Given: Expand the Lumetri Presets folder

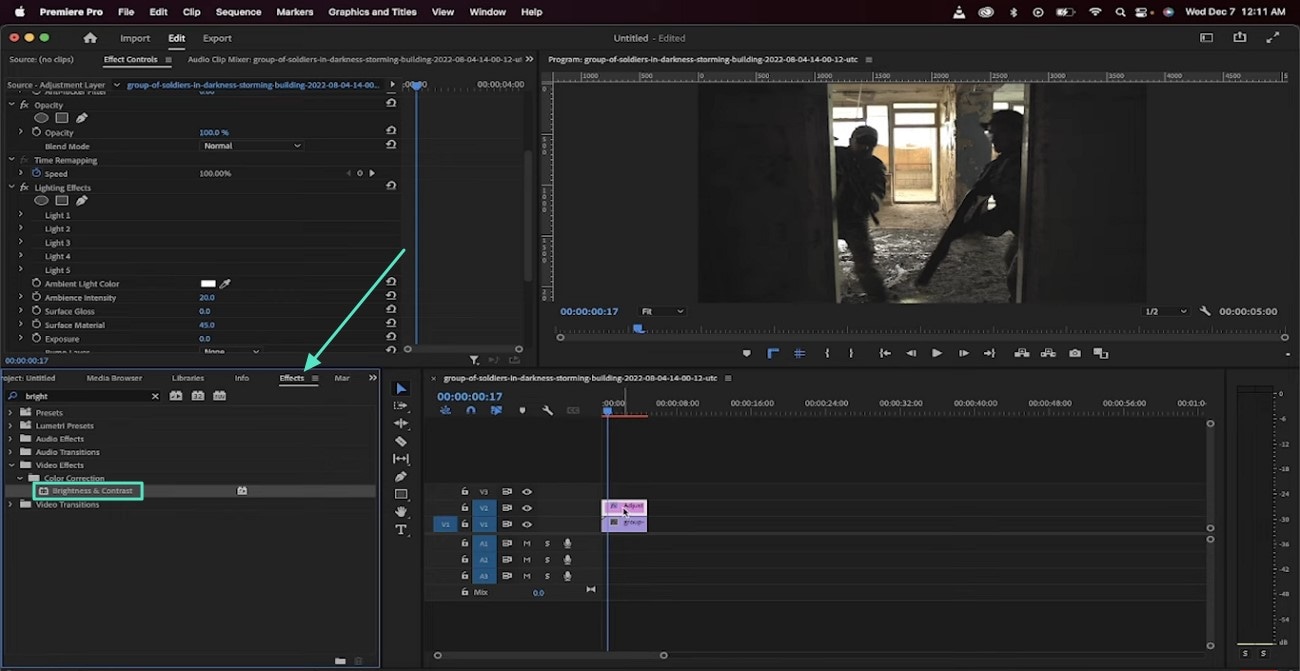Looking at the screenshot, I should coord(11,425).
